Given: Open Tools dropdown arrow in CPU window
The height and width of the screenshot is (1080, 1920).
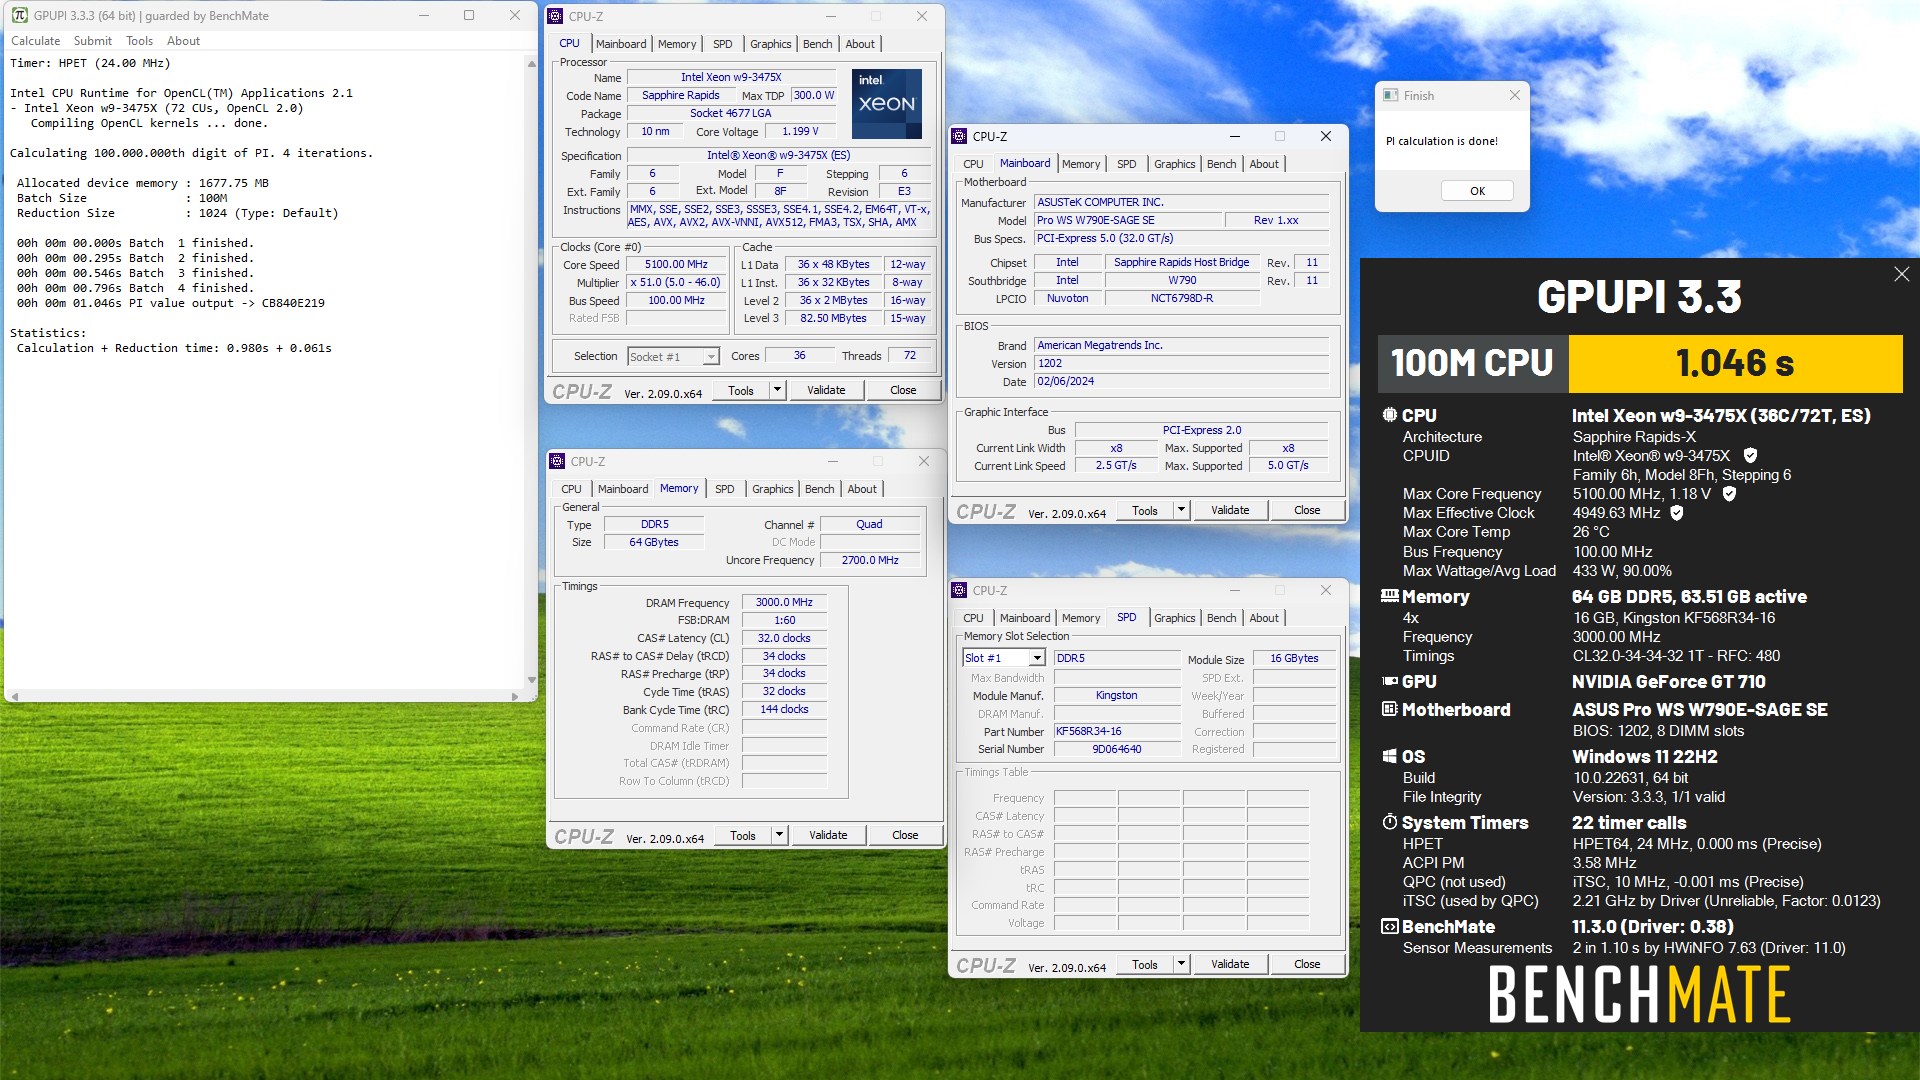Looking at the screenshot, I should pyautogui.click(x=777, y=390).
